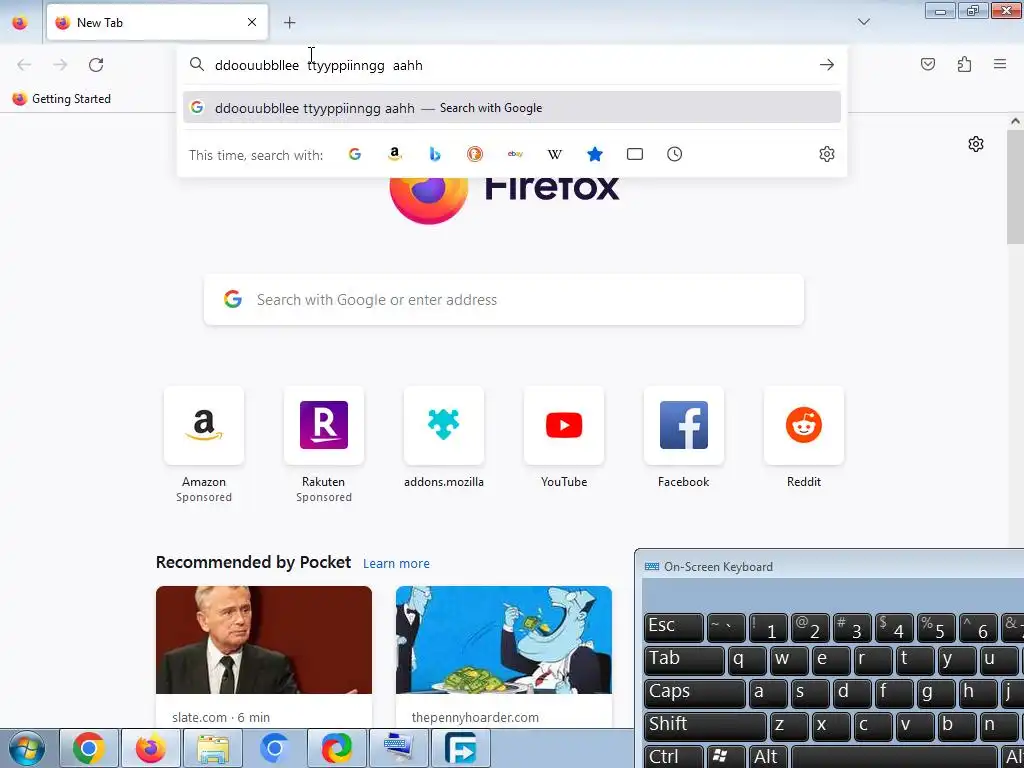Tap the space bar on On-Screen Keyboard

tap(893, 757)
